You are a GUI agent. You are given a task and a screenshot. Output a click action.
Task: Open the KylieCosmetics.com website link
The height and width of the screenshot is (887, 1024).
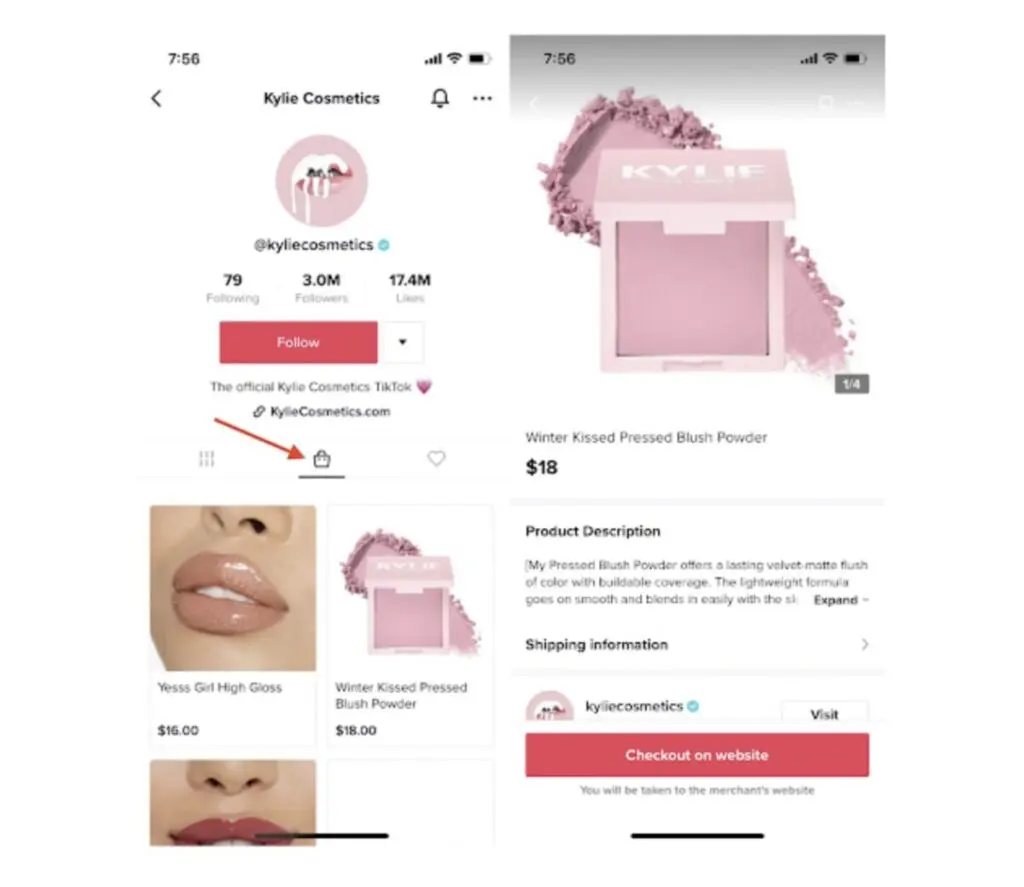click(330, 411)
